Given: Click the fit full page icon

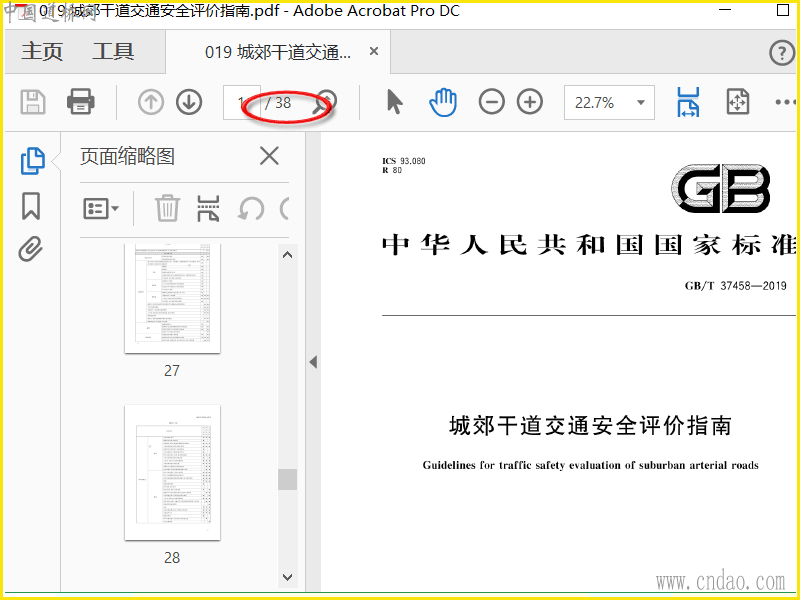Looking at the screenshot, I should coord(738,102).
